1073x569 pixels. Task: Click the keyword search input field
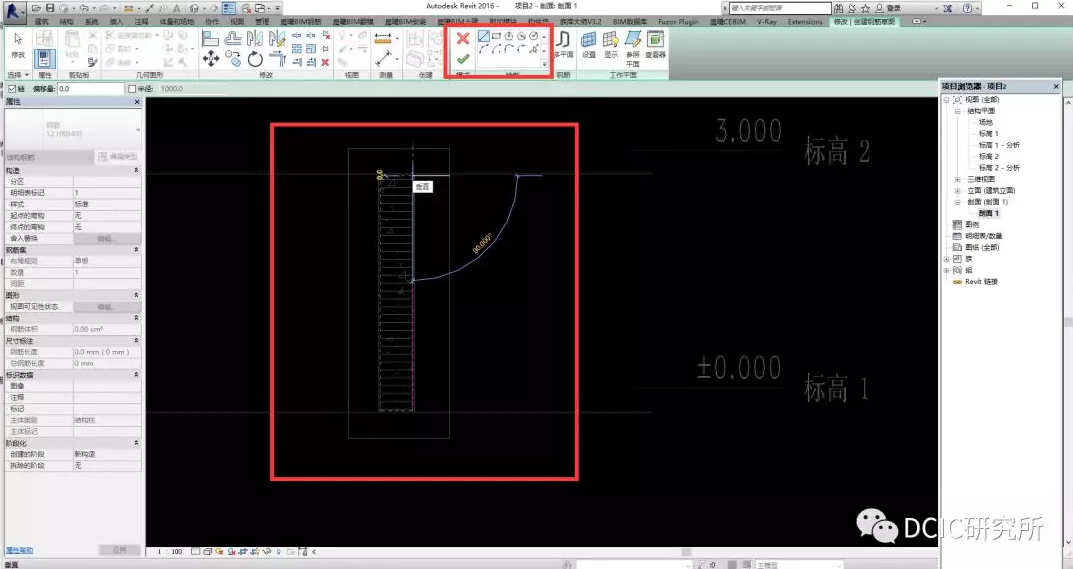point(779,8)
